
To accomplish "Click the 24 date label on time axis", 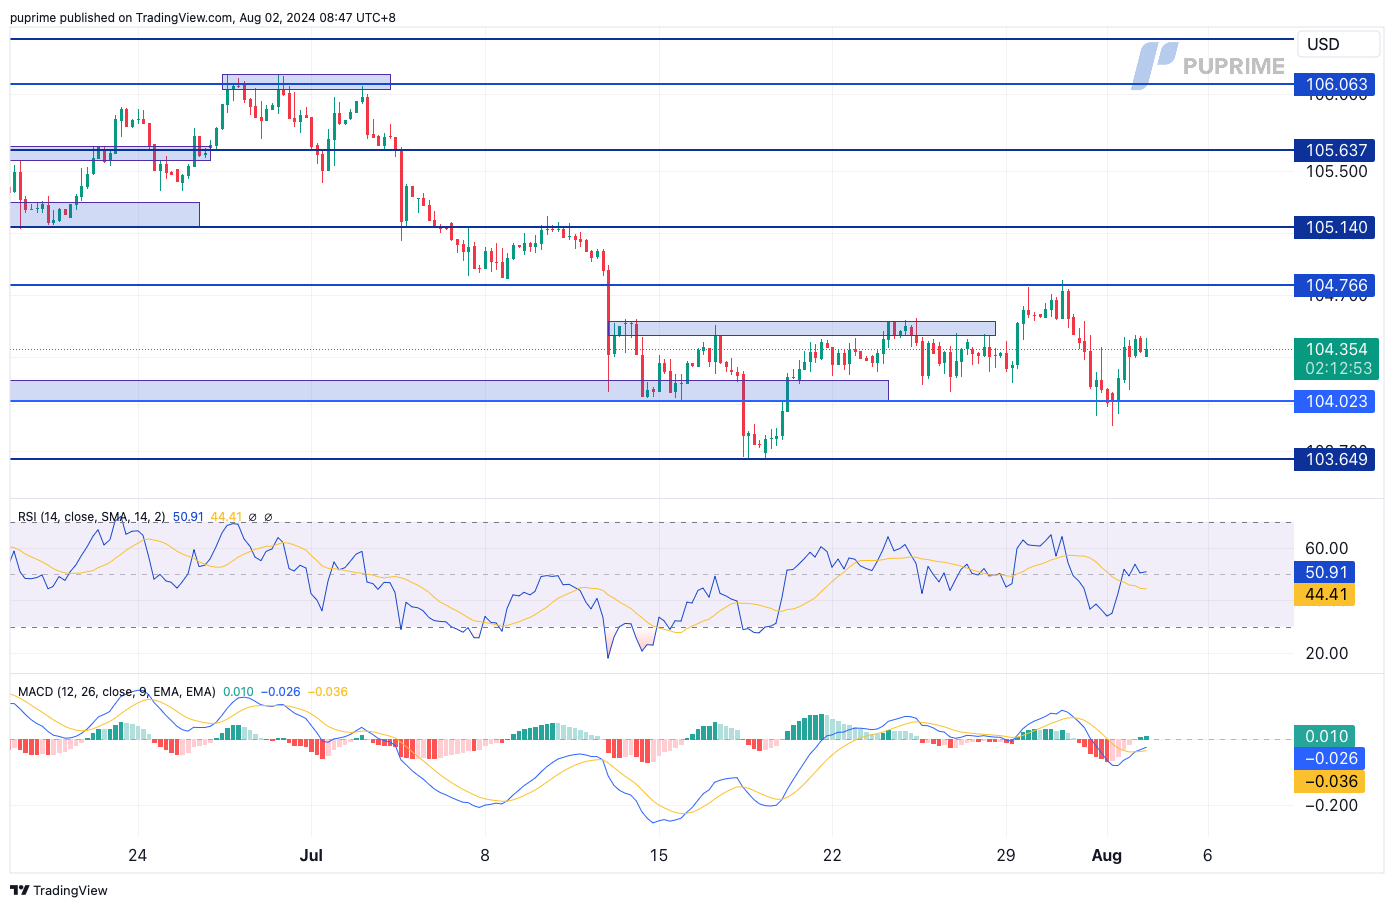I will (x=138, y=855).
